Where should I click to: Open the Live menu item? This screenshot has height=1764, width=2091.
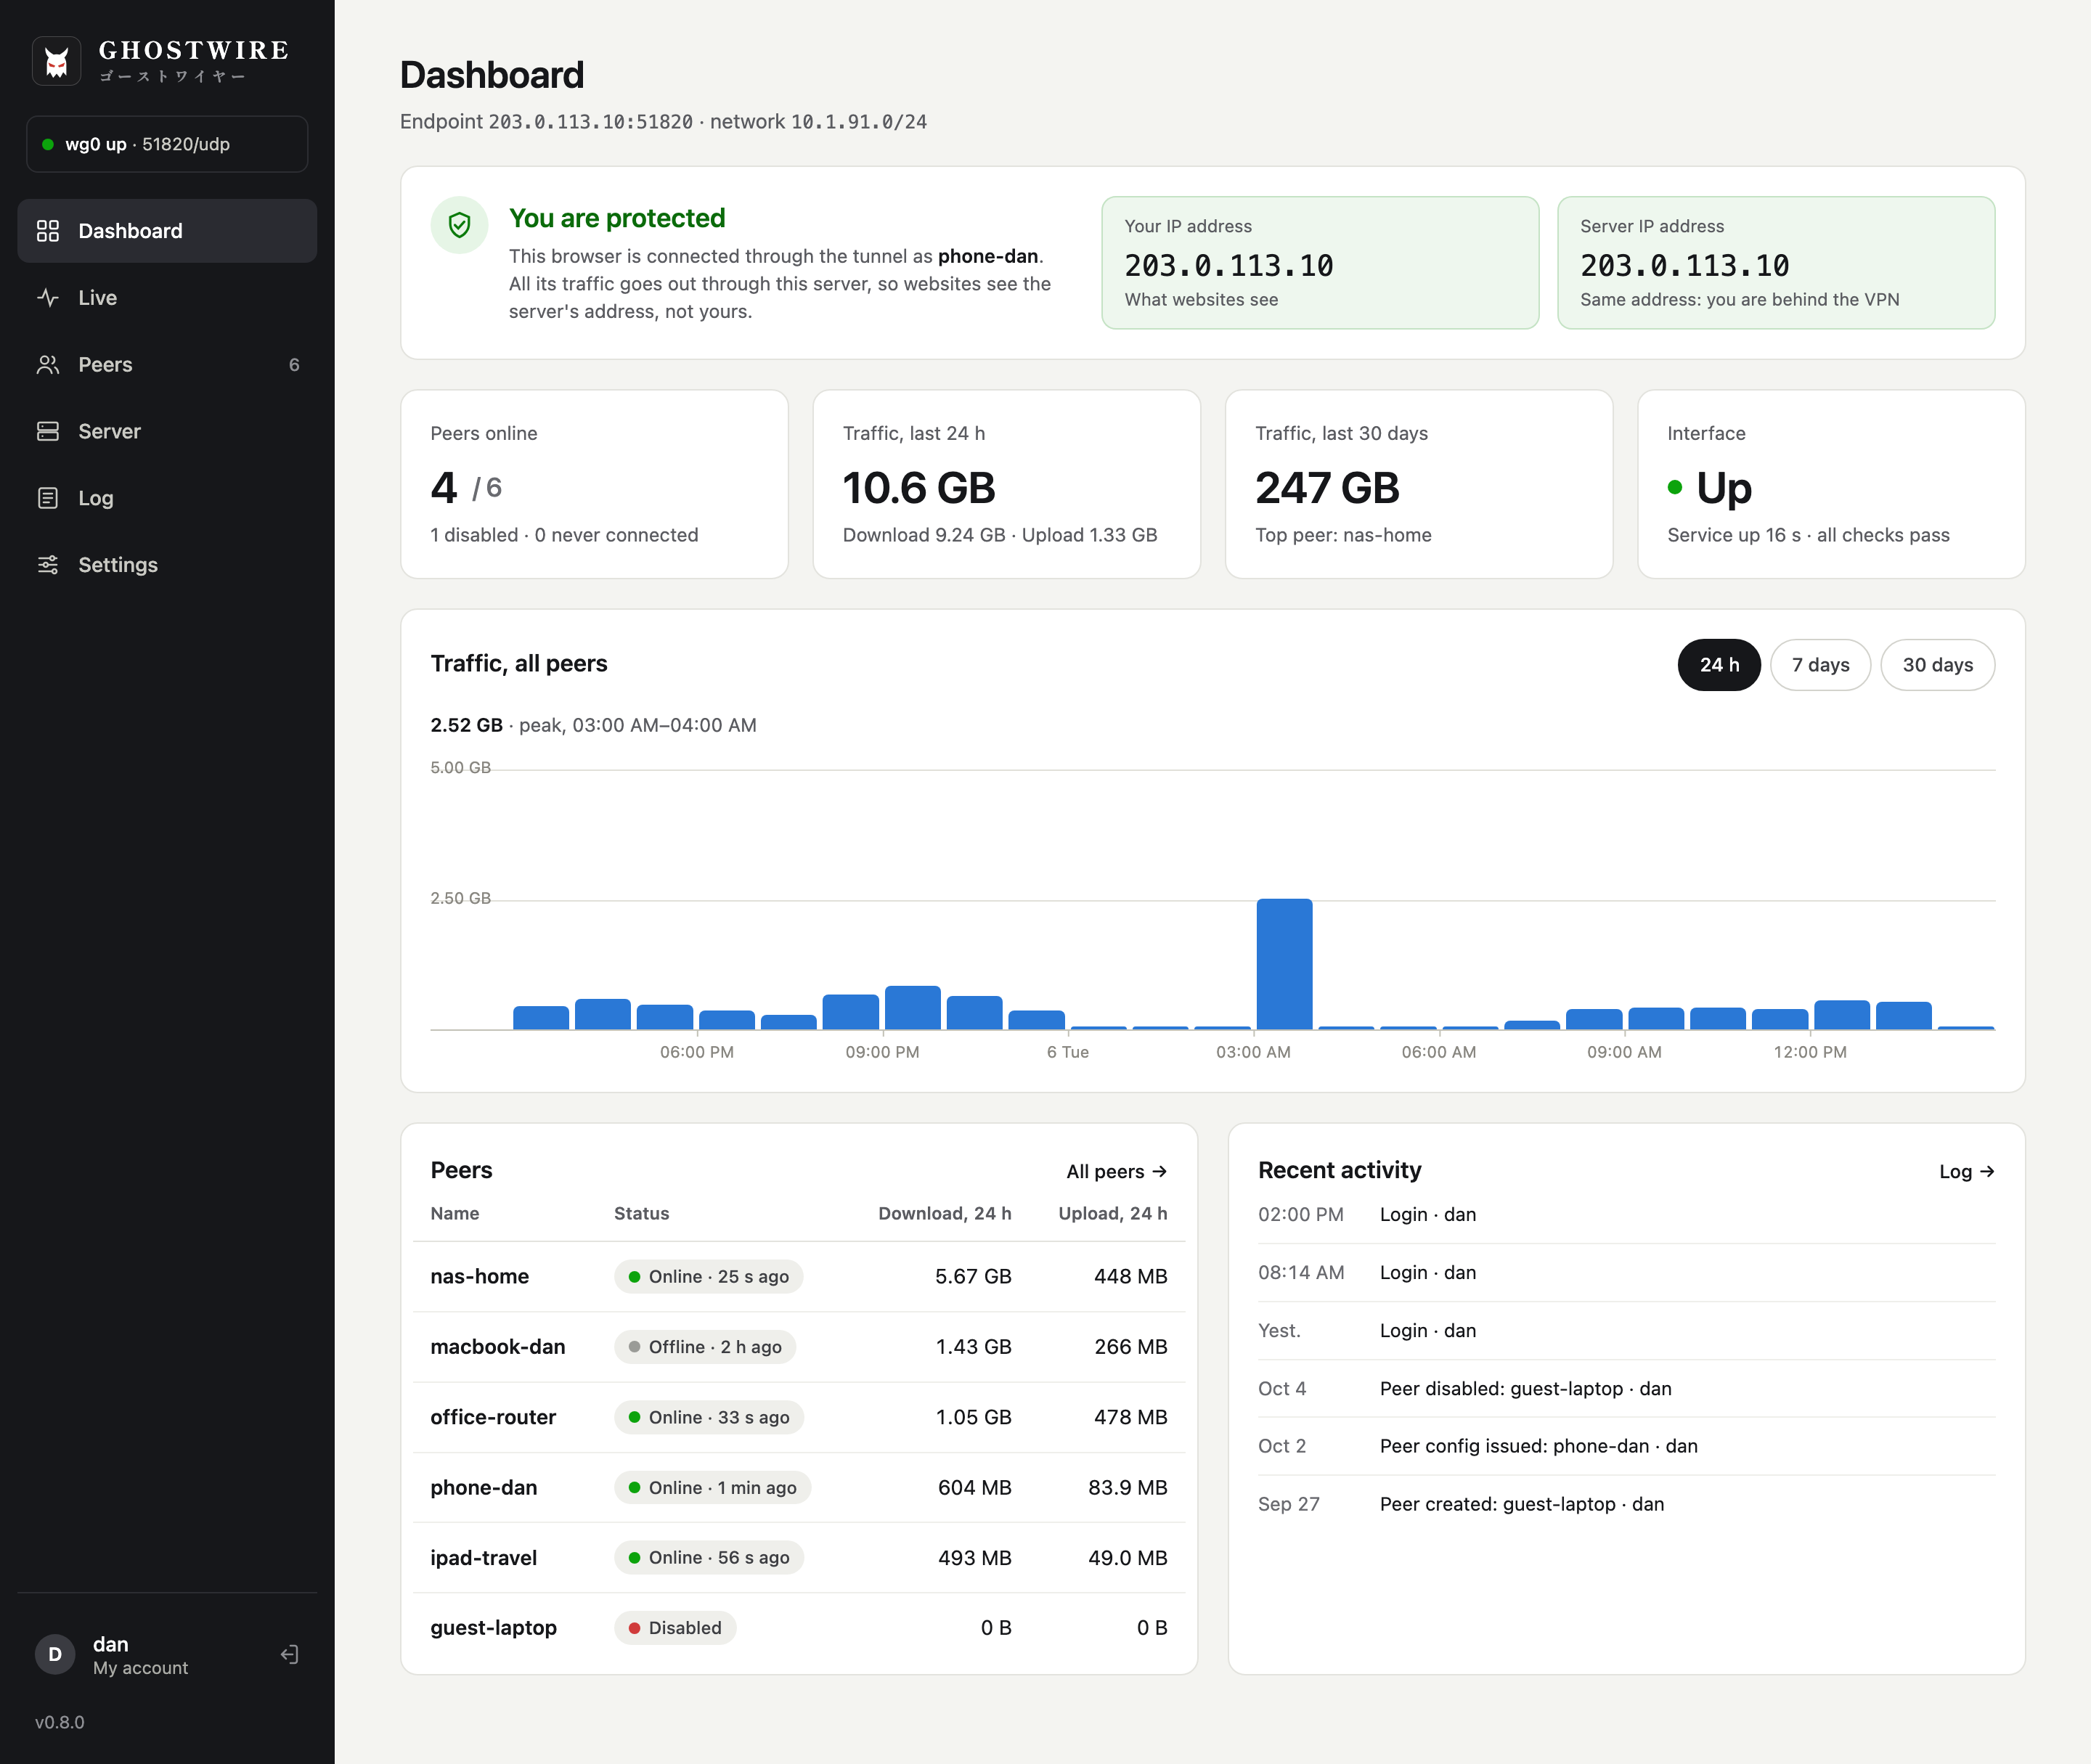[167, 298]
